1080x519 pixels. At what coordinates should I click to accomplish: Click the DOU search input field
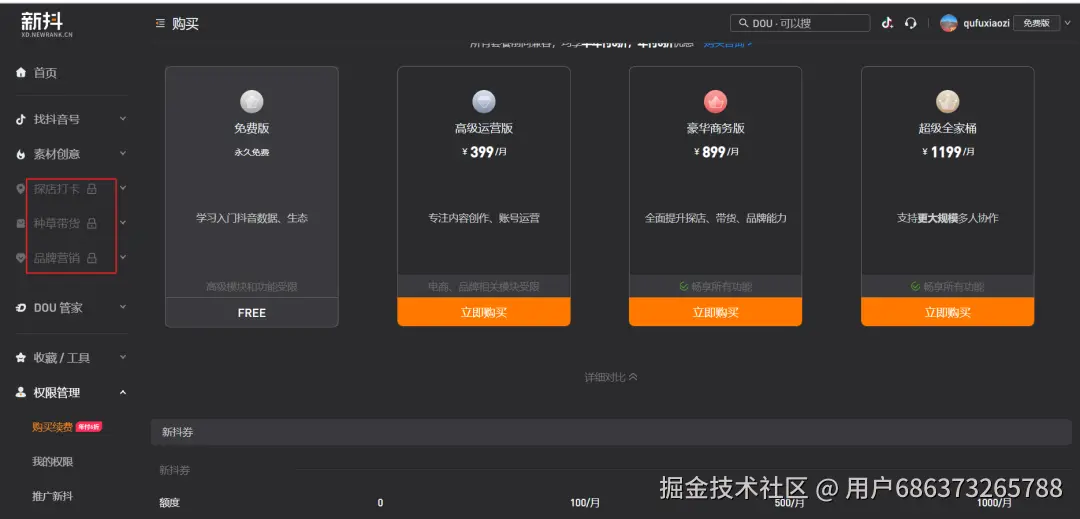tap(800, 23)
